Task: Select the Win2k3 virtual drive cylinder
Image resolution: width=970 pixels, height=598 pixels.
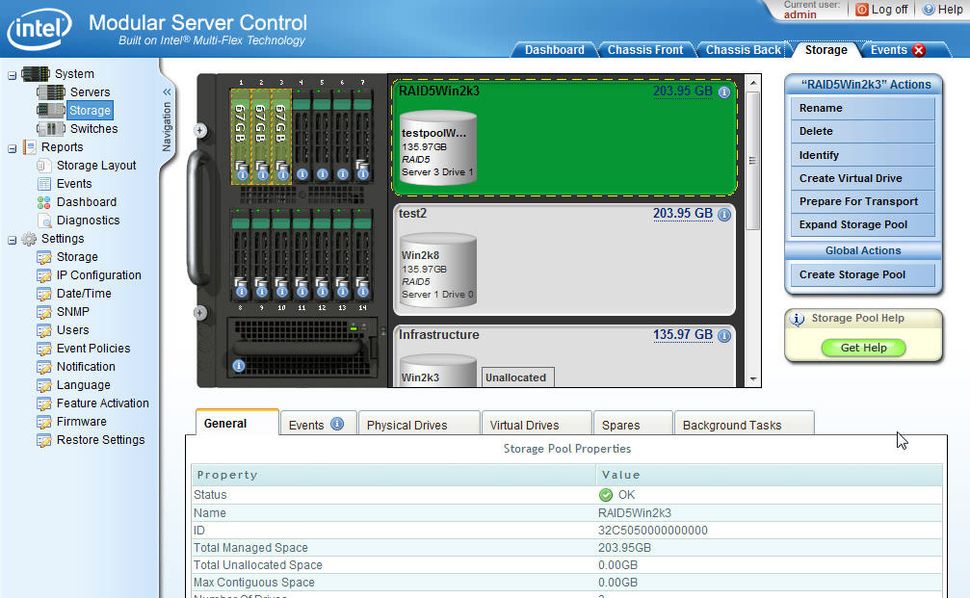Action: click(437, 370)
